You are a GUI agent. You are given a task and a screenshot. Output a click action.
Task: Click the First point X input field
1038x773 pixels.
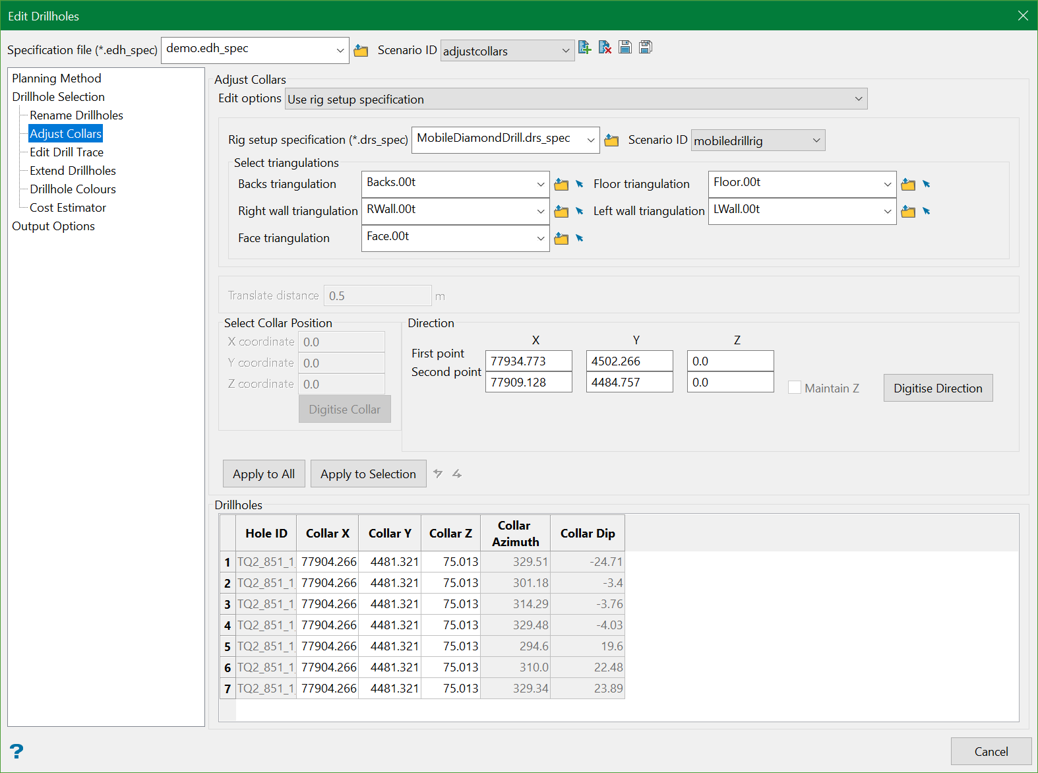click(528, 361)
